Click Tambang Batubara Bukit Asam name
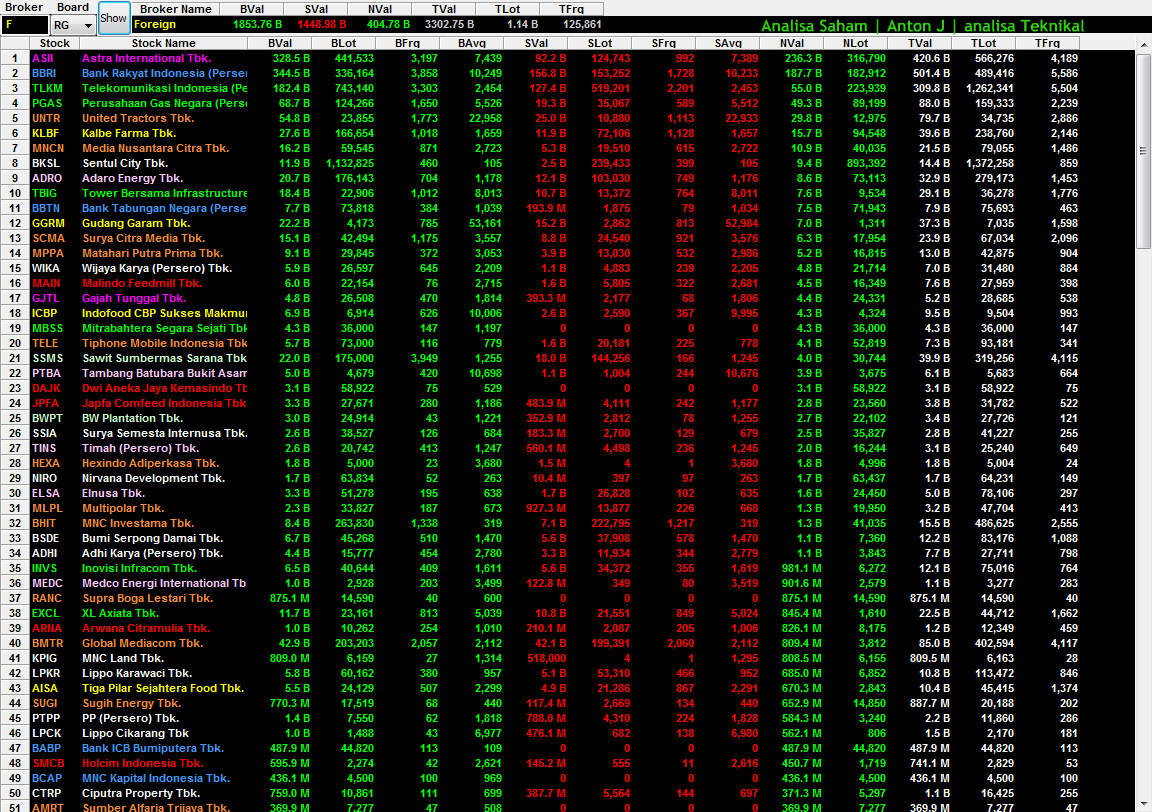Screen dimensions: 1152x812 (165, 373)
